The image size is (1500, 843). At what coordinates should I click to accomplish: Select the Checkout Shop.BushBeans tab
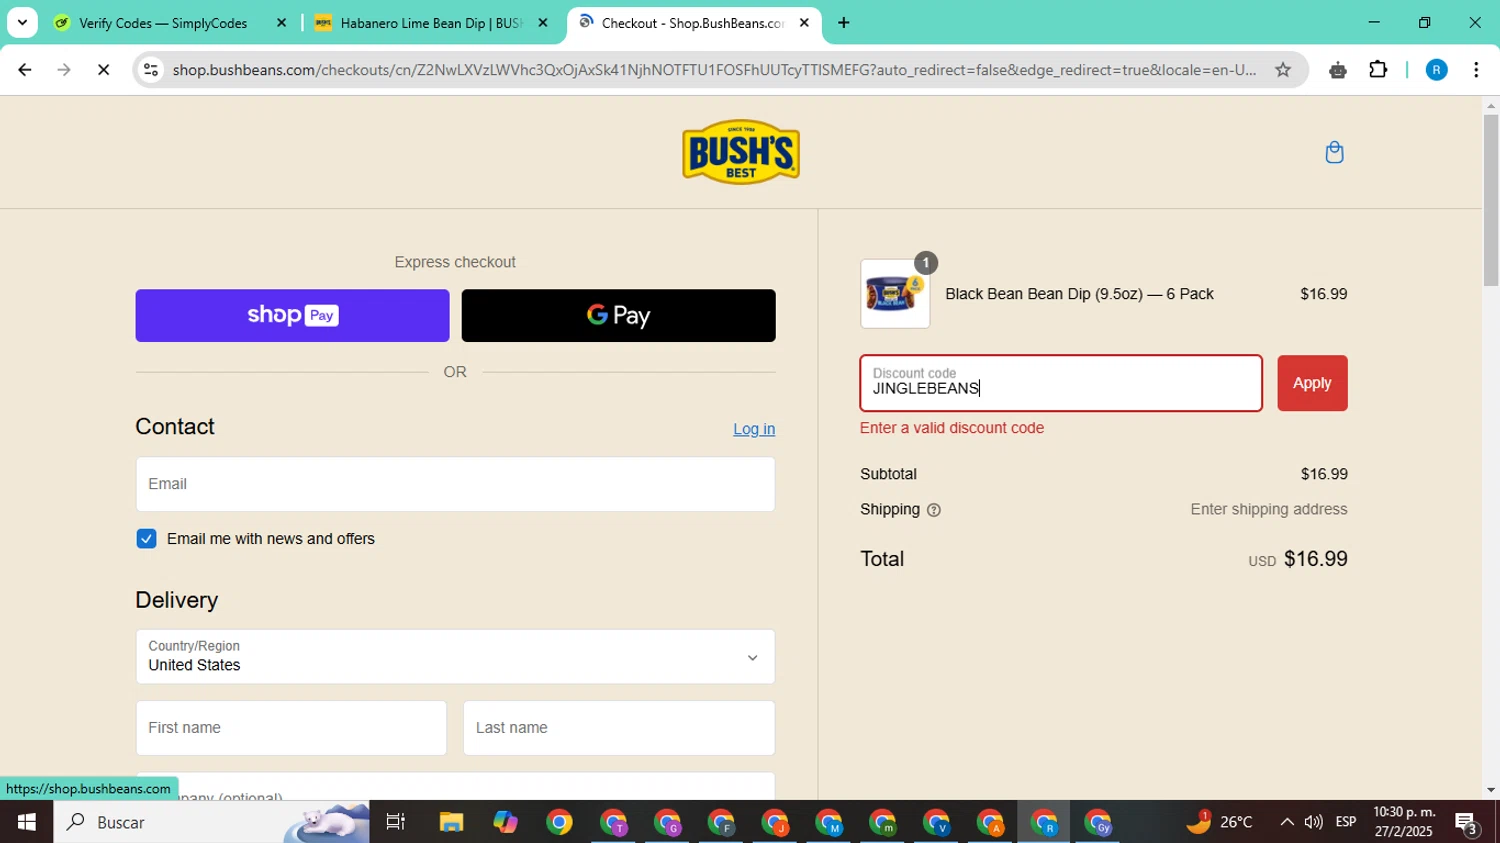(692, 23)
